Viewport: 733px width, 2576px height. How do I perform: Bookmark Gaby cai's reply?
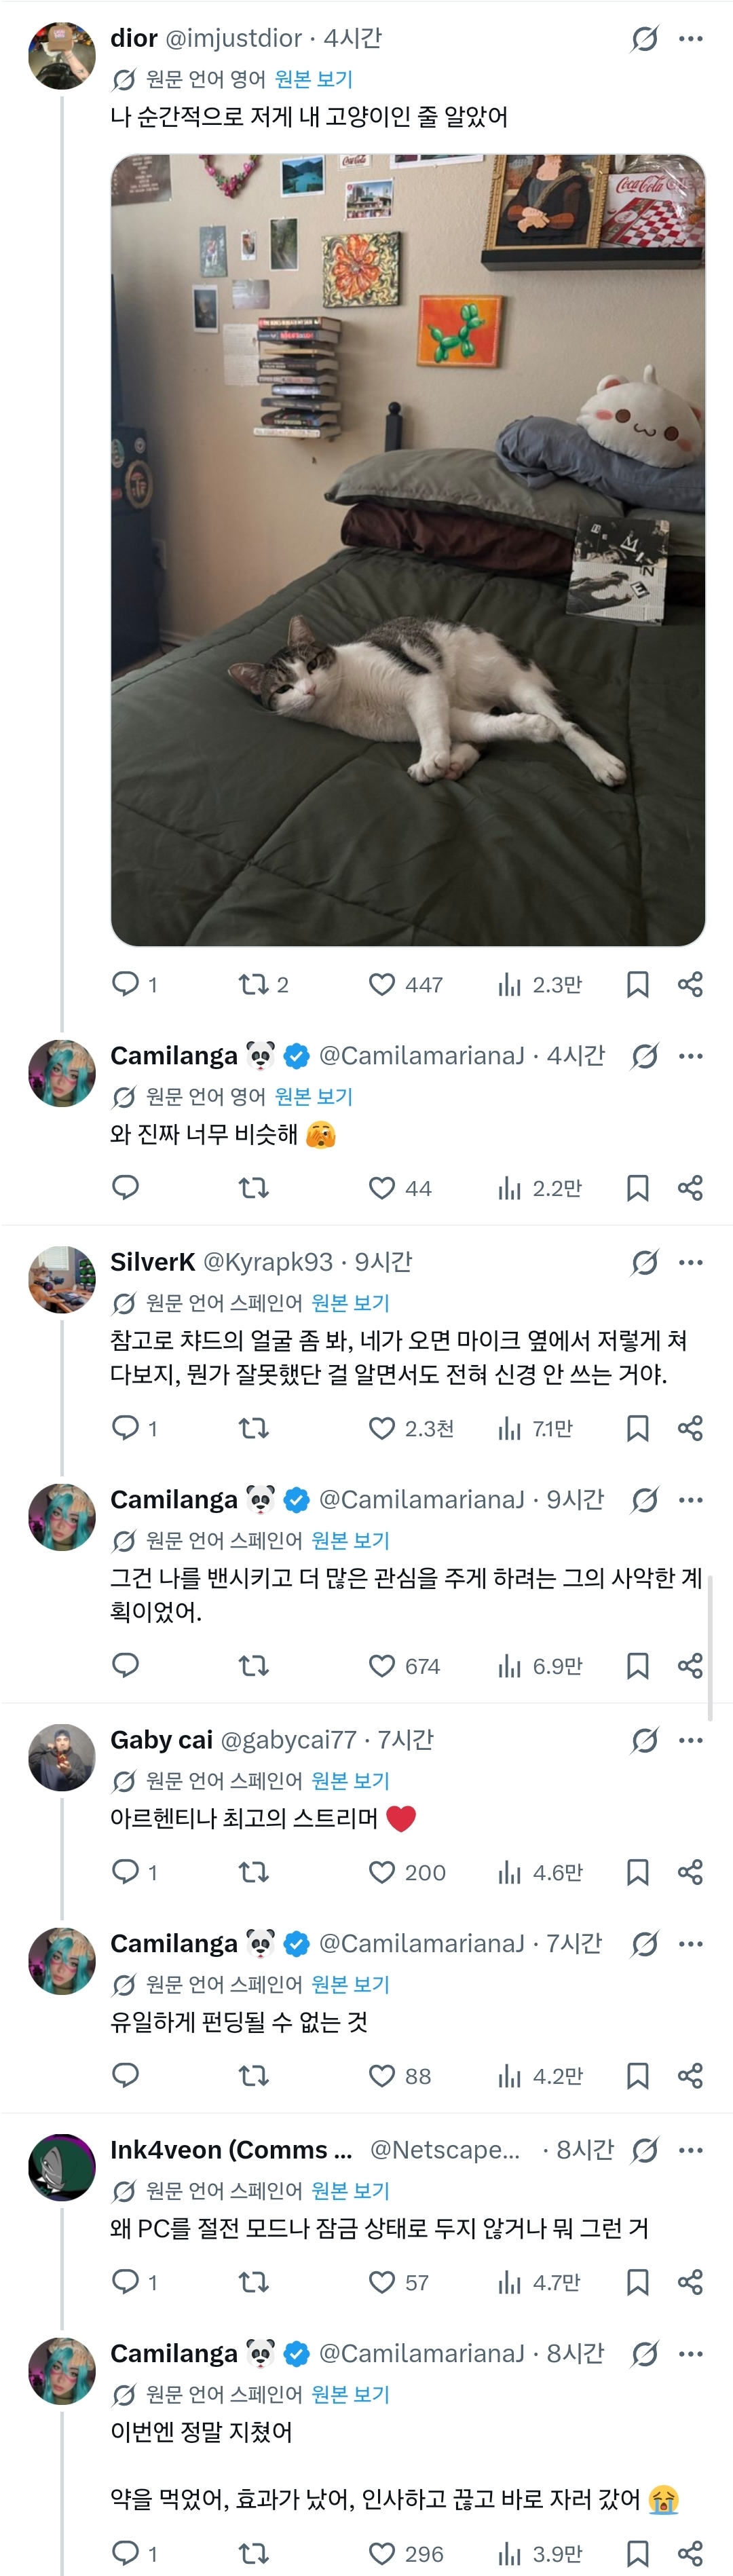[637, 1872]
